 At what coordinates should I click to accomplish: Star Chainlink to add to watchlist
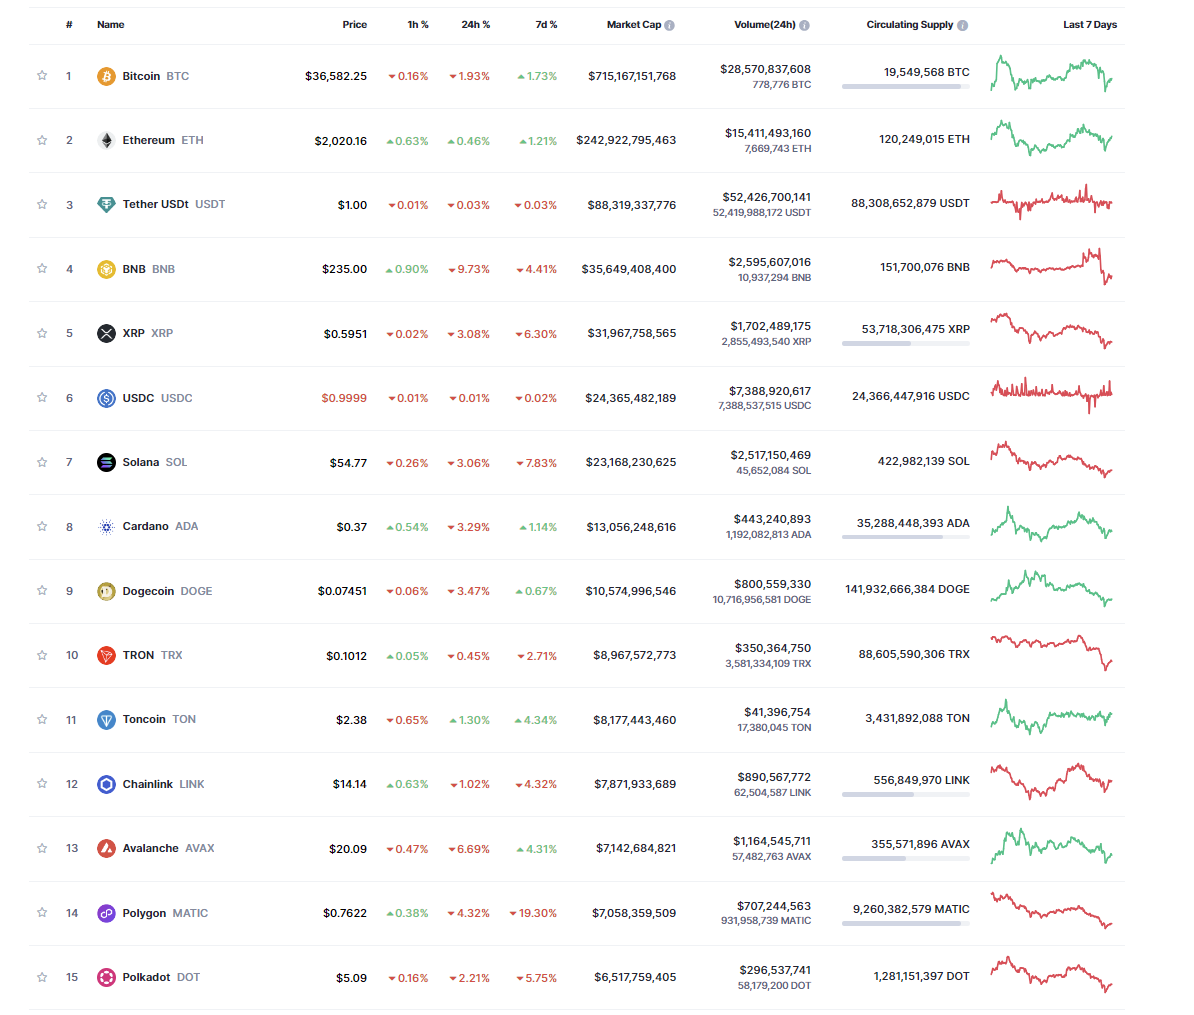point(42,784)
